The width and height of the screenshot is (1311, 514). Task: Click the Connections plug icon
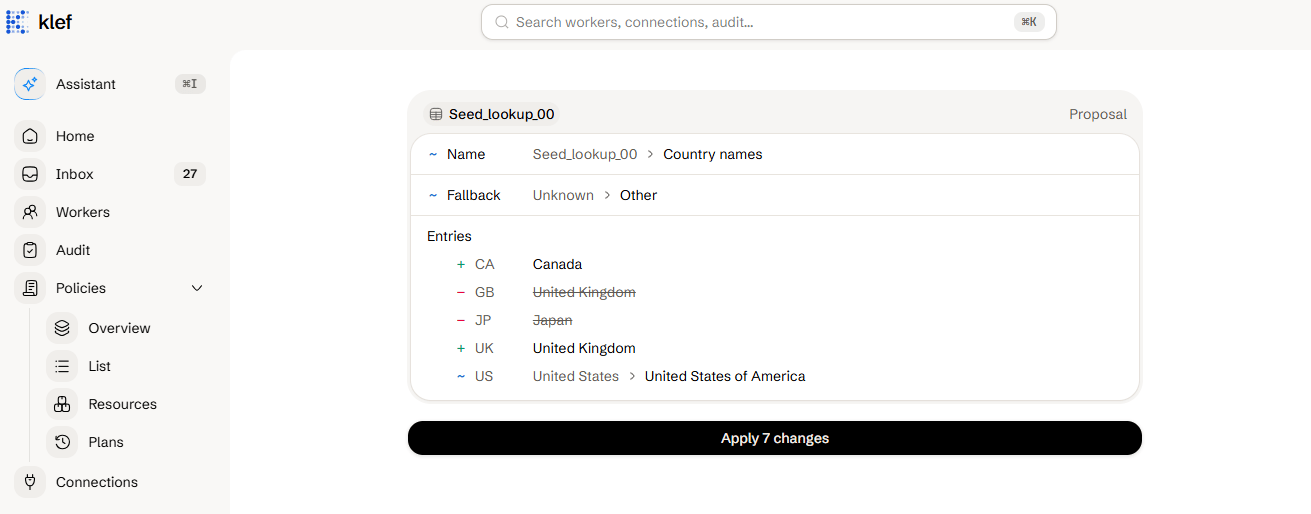30,482
